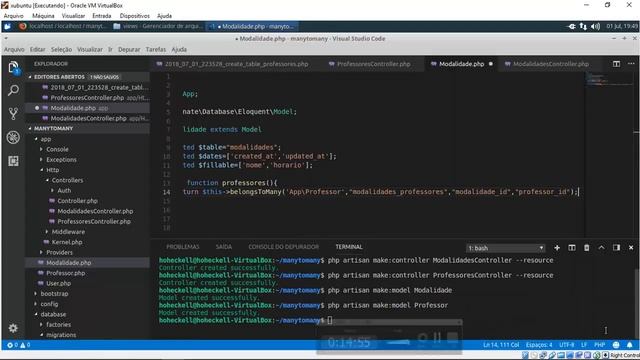640x360 pixels.
Task: Split the terminal pane
Action: [572, 248]
